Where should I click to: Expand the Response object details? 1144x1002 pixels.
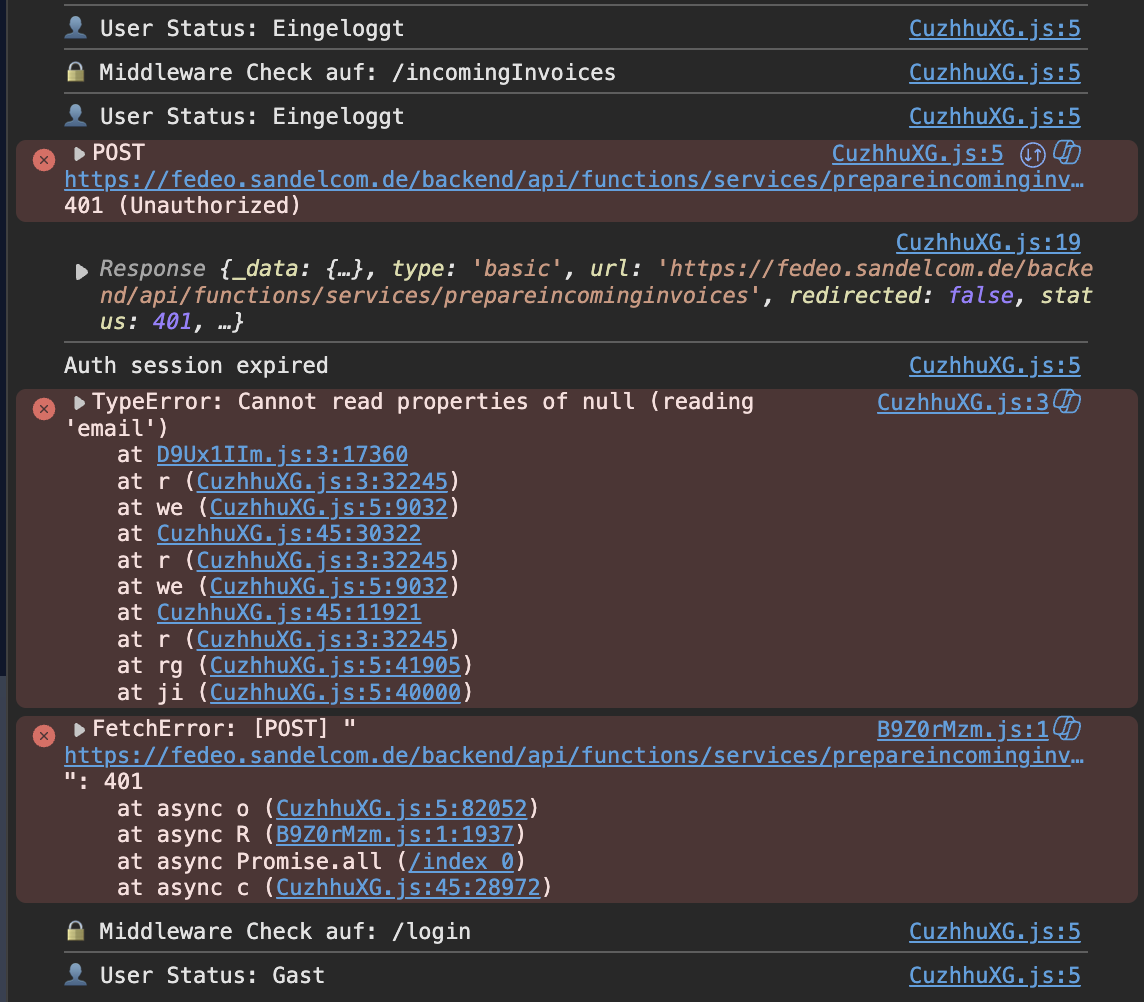click(x=82, y=271)
